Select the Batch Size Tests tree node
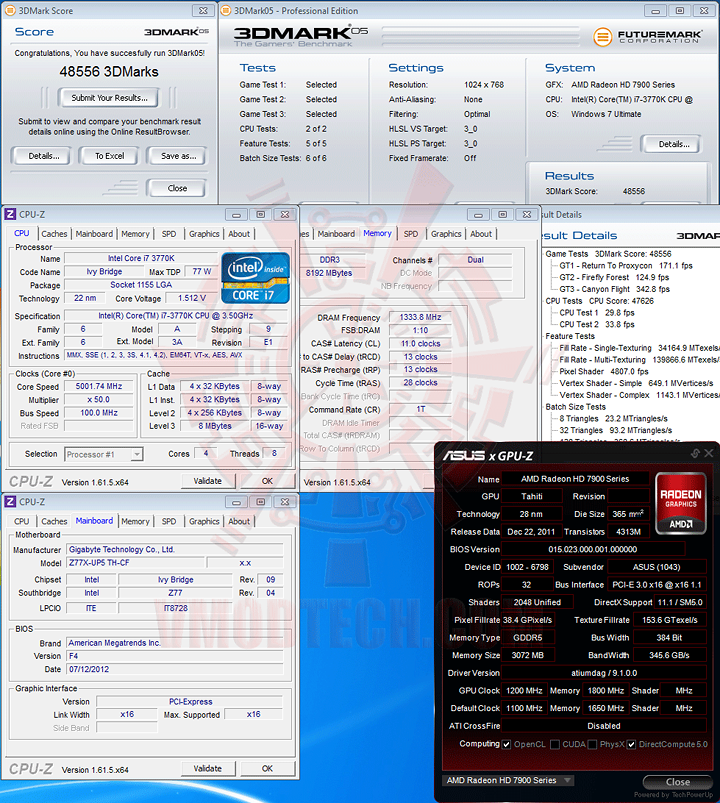This screenshot has width=720, height=803. (x=576, y=407)
